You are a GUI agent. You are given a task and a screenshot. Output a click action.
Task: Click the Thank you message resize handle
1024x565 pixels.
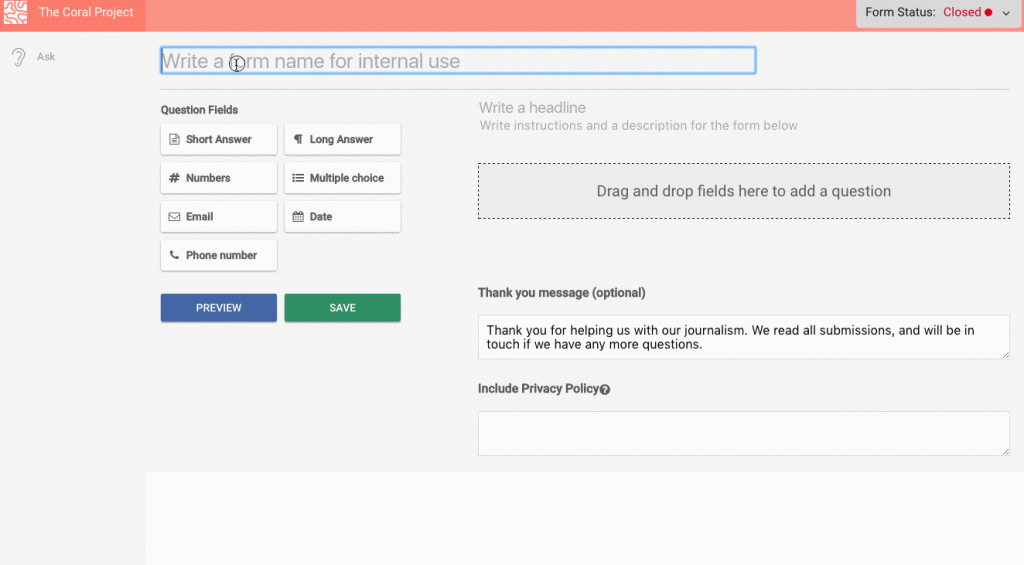(1006, 355)
